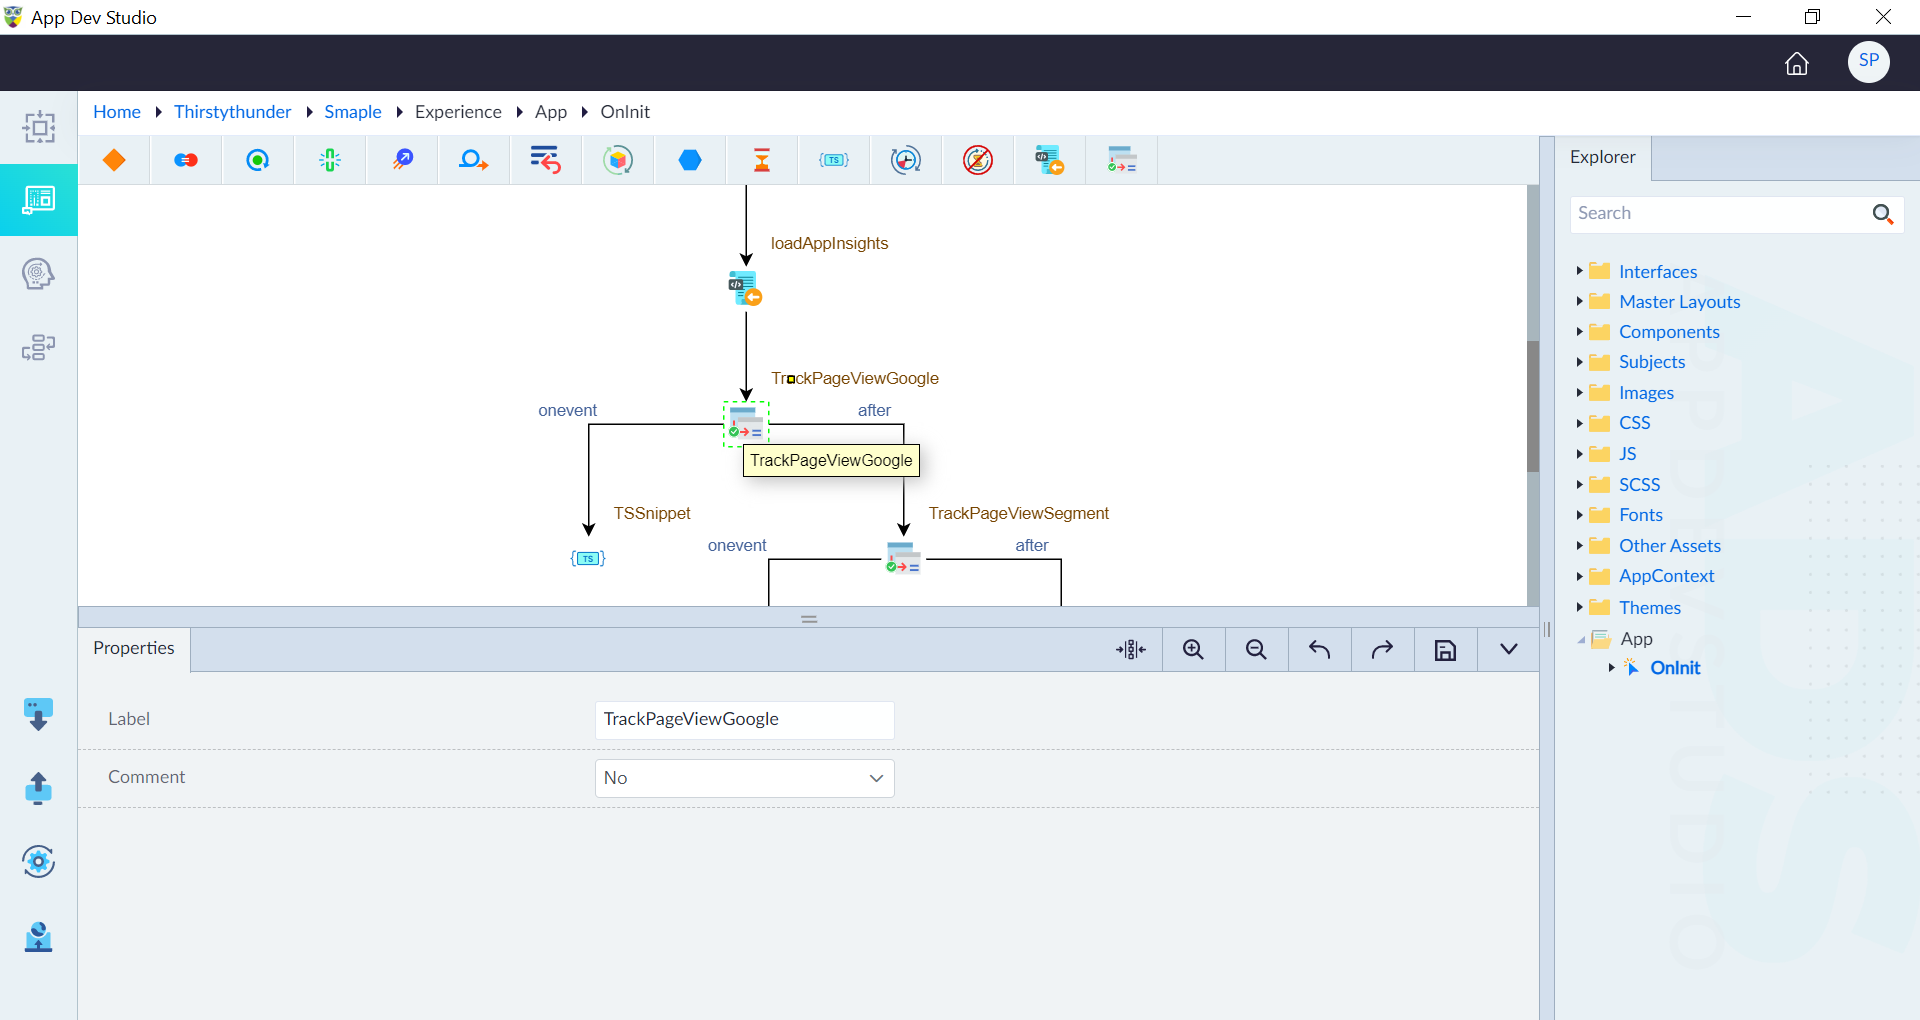Expand the Interfaces folder
This screenshot has height=1020, width=1920.
1579,271
